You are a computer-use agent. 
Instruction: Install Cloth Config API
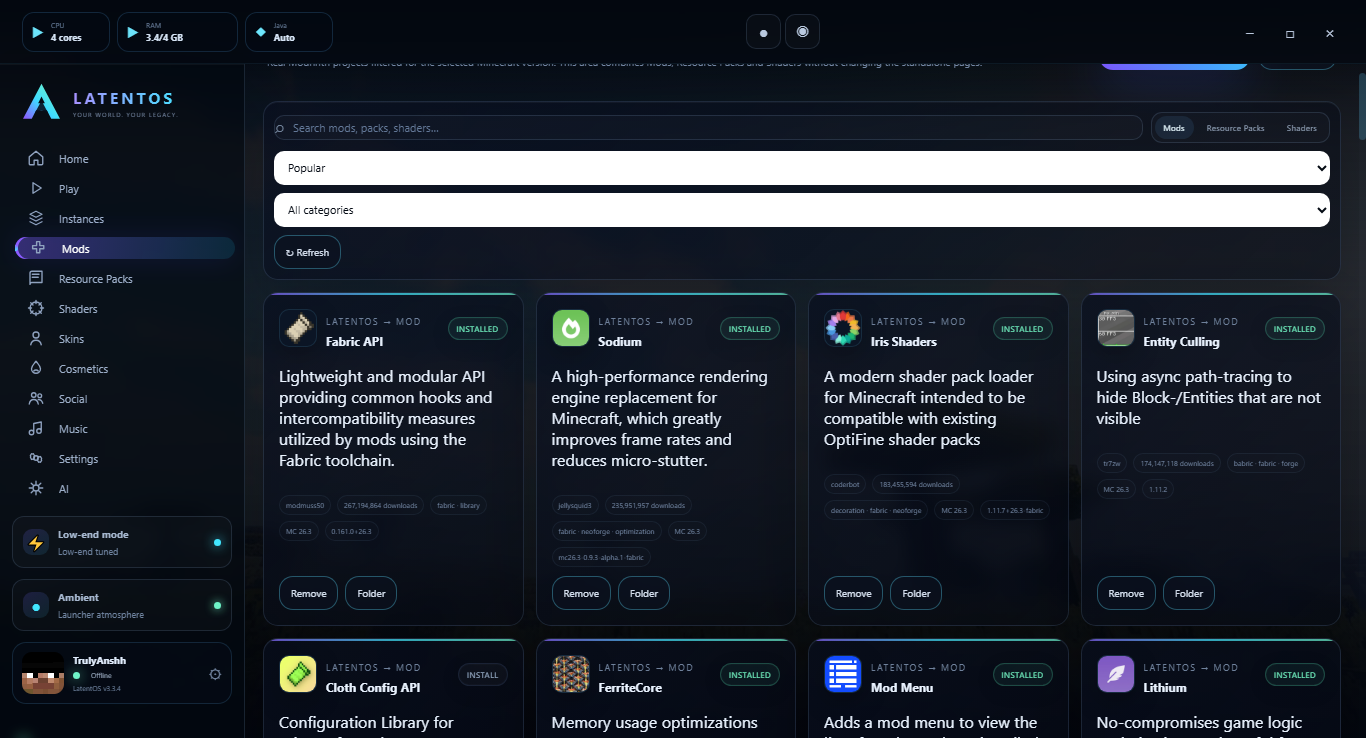tap(482, 675)
